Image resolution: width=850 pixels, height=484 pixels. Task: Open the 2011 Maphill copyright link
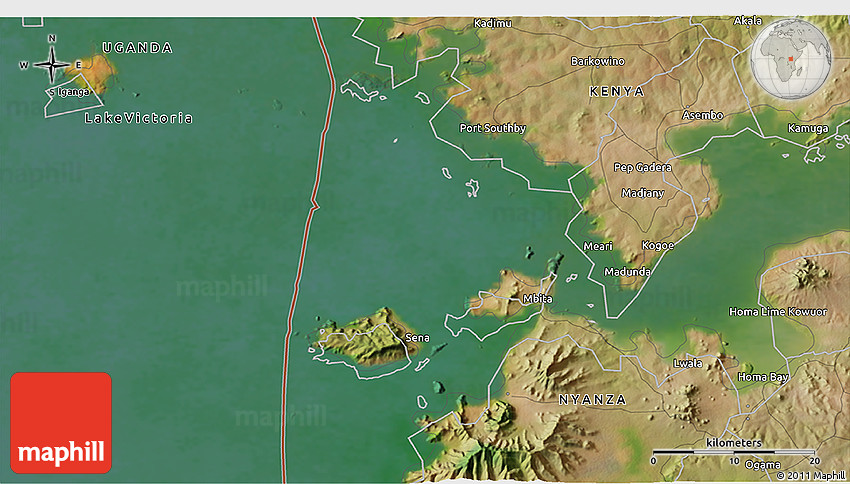810,475
